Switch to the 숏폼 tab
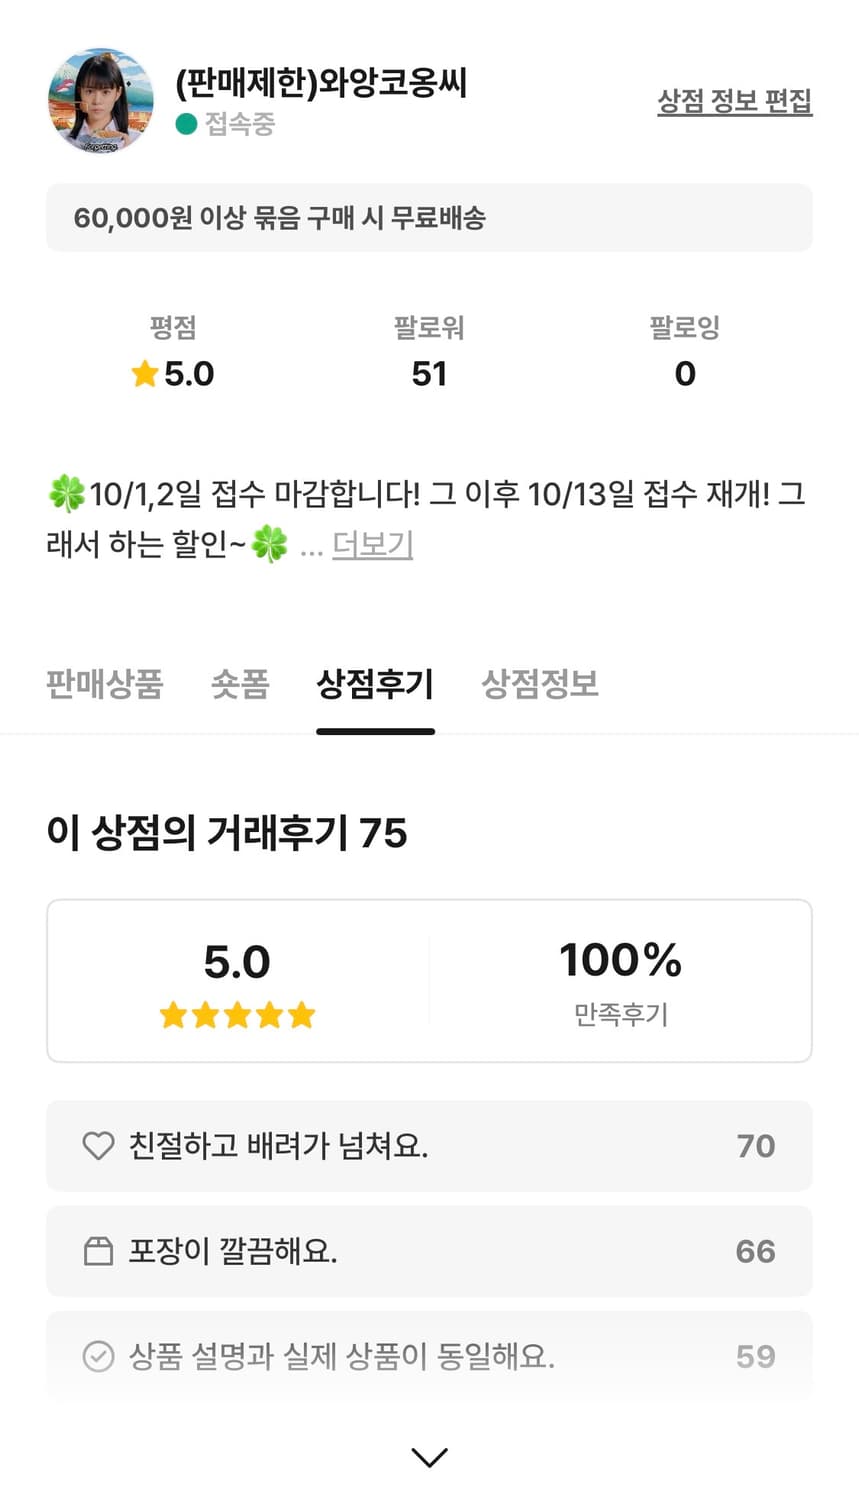The height and width of the screenshot is (1500, 859). (x=240, y=684)
